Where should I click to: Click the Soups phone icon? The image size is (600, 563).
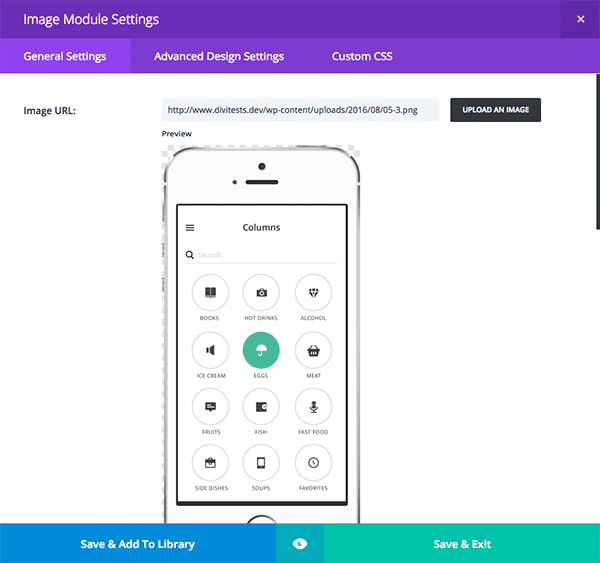[x=262, y=463]
